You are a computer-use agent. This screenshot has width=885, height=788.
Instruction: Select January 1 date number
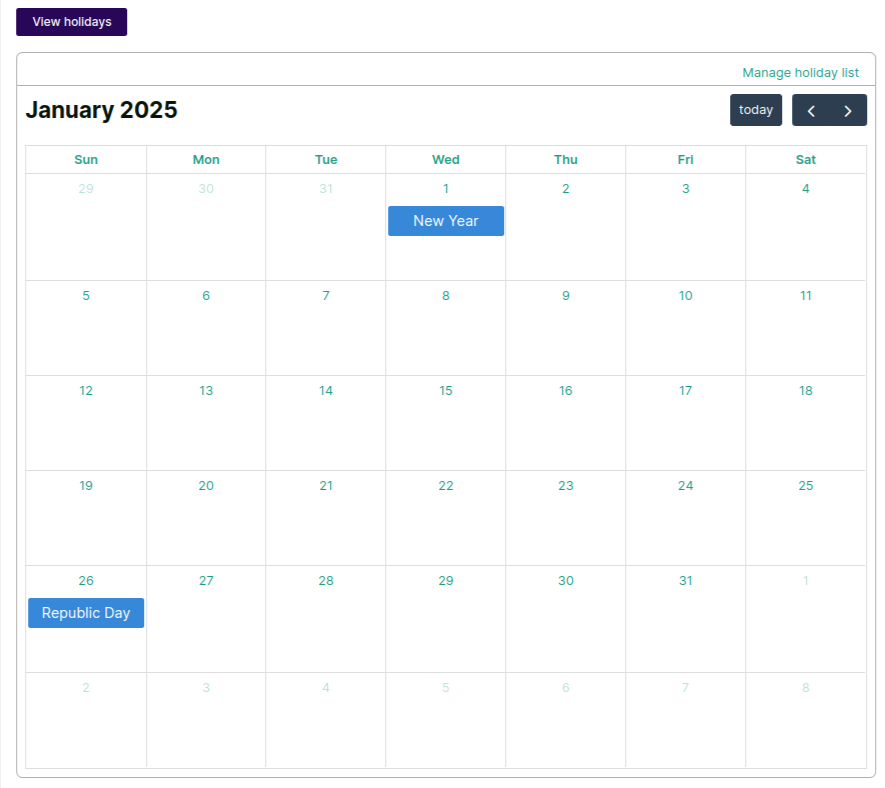click(x=446, y=189)
